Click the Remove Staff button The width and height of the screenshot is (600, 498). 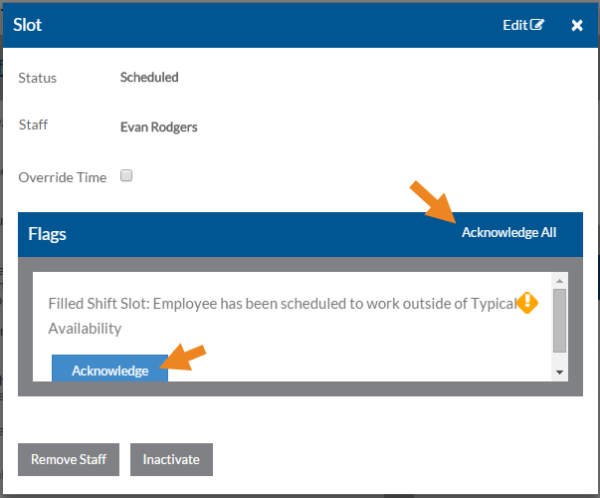[x=69, y=460]
